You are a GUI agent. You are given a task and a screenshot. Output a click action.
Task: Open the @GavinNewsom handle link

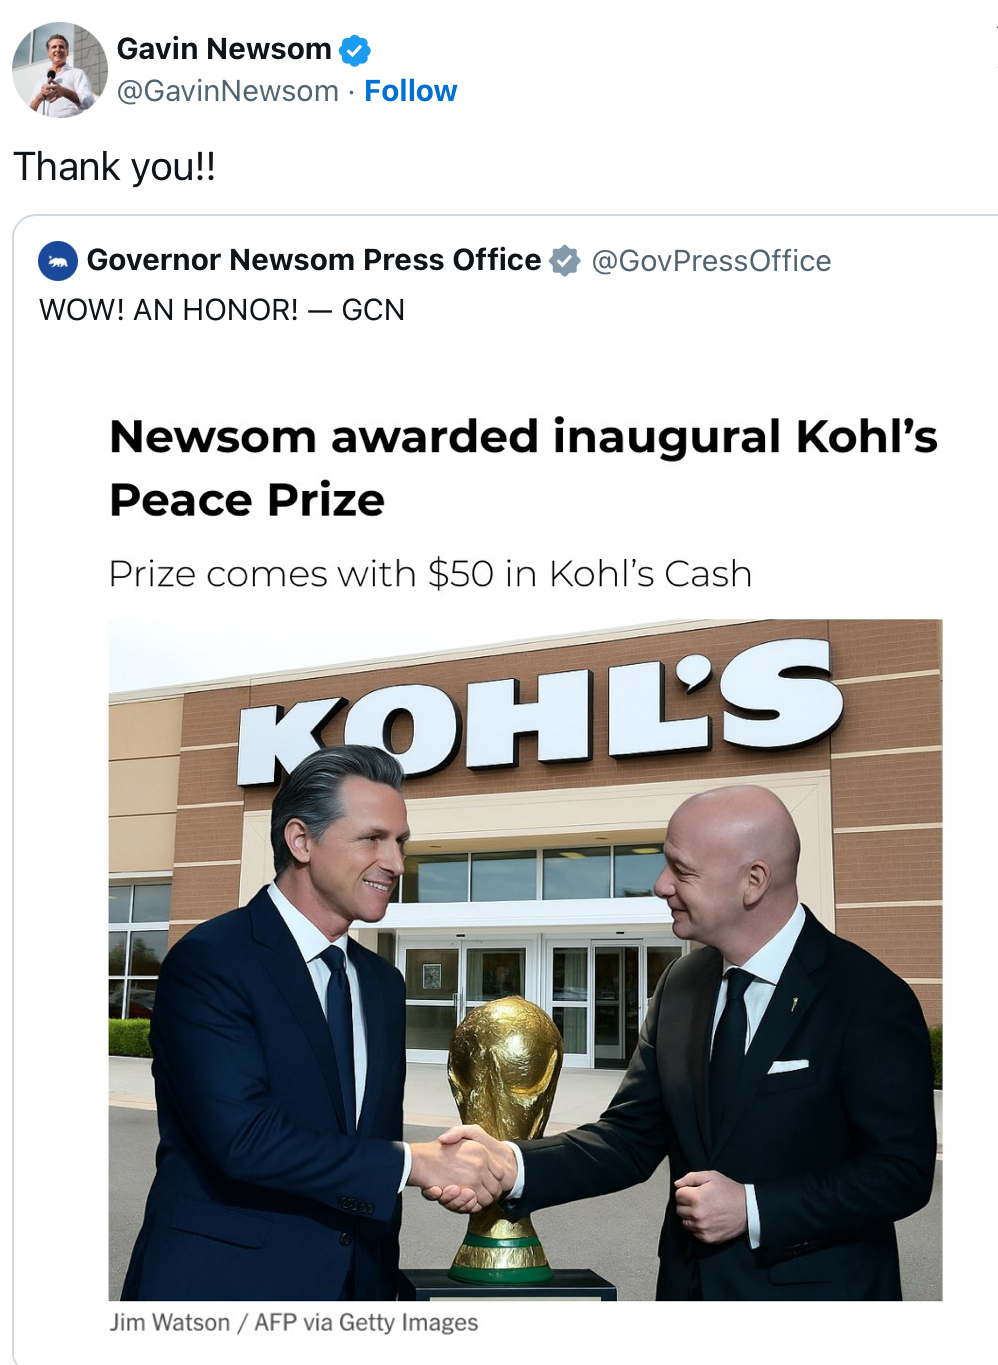[x=228, y=91]
